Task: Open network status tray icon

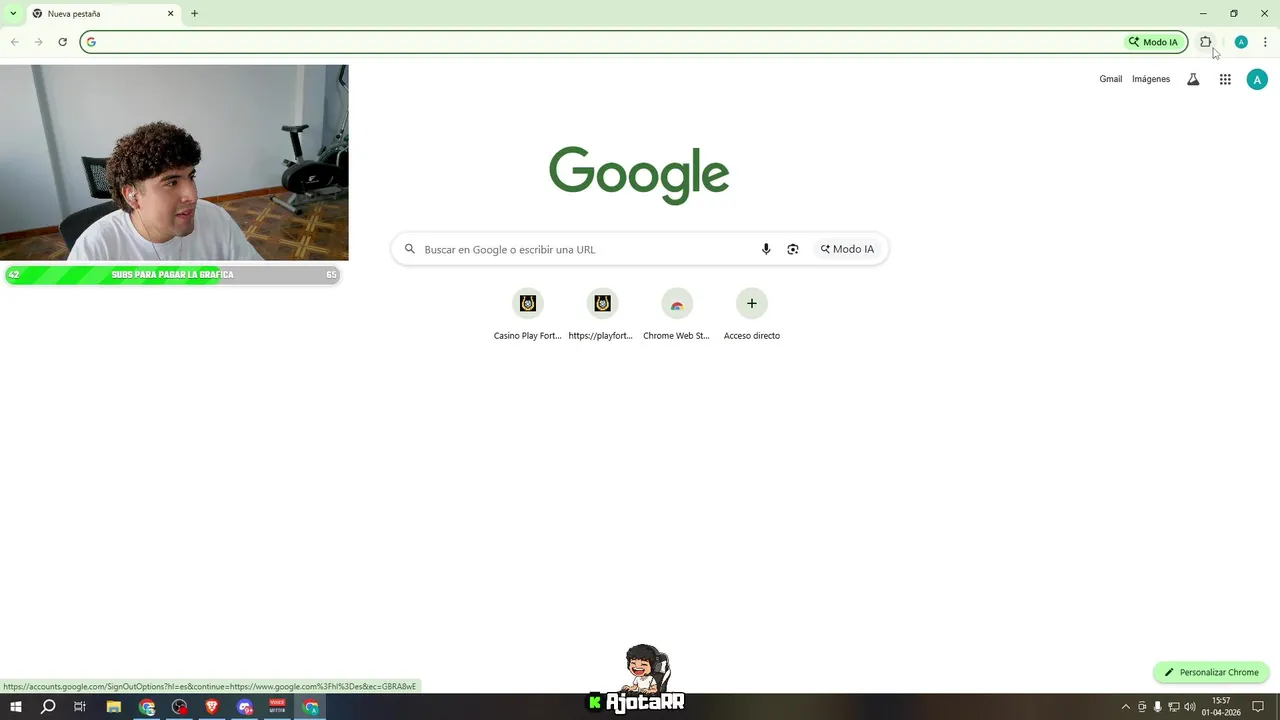Action: (1174, 707)
